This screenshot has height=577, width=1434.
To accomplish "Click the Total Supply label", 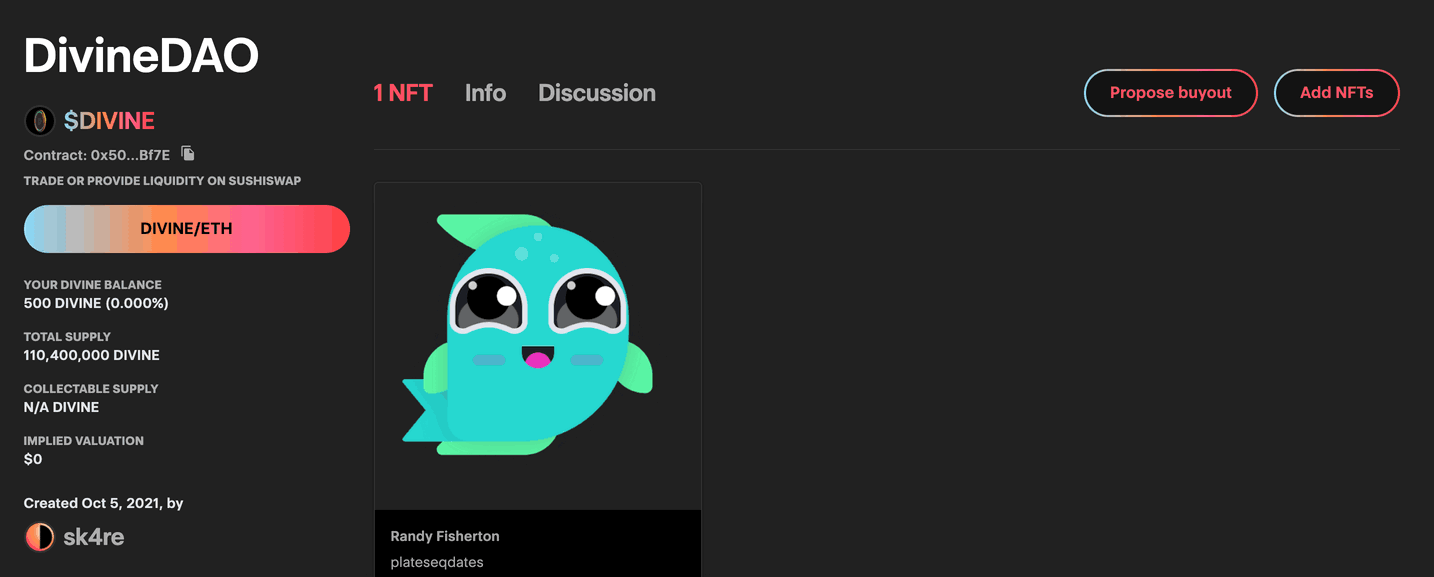I will click(x=67, y=337).
